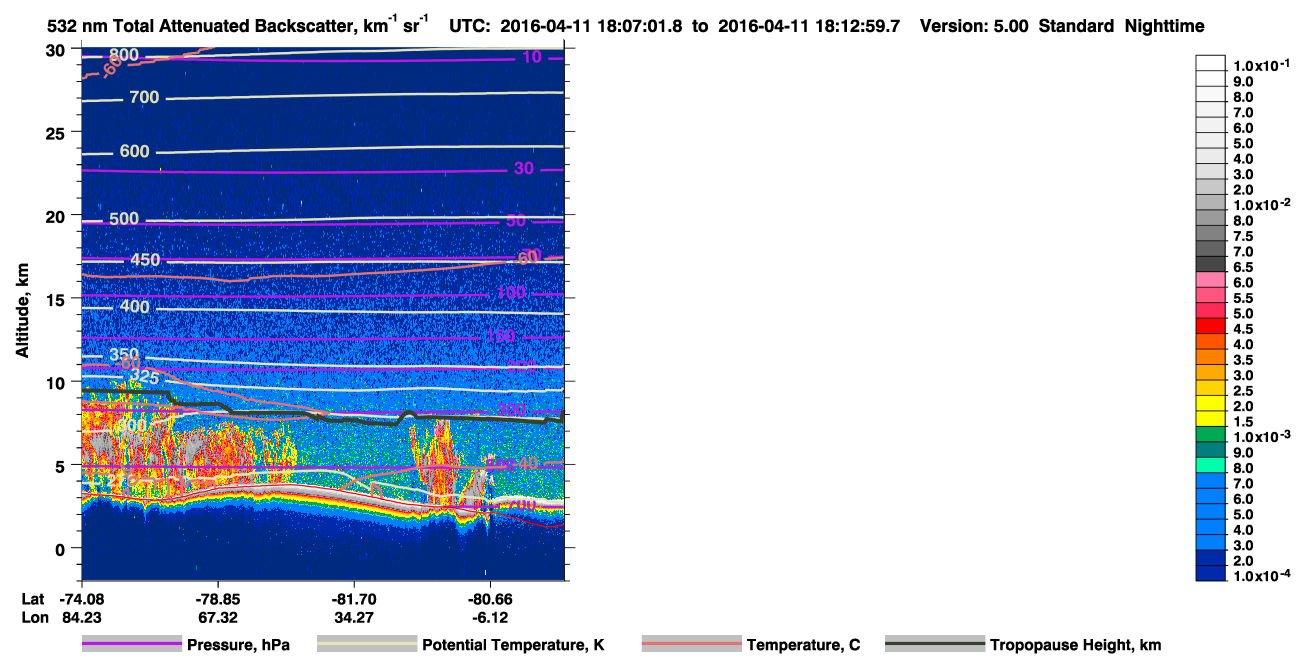The height and width of the screenshot is (667, 1300).
Task: Click the 5.5 color scale label
Action: 1243,297
